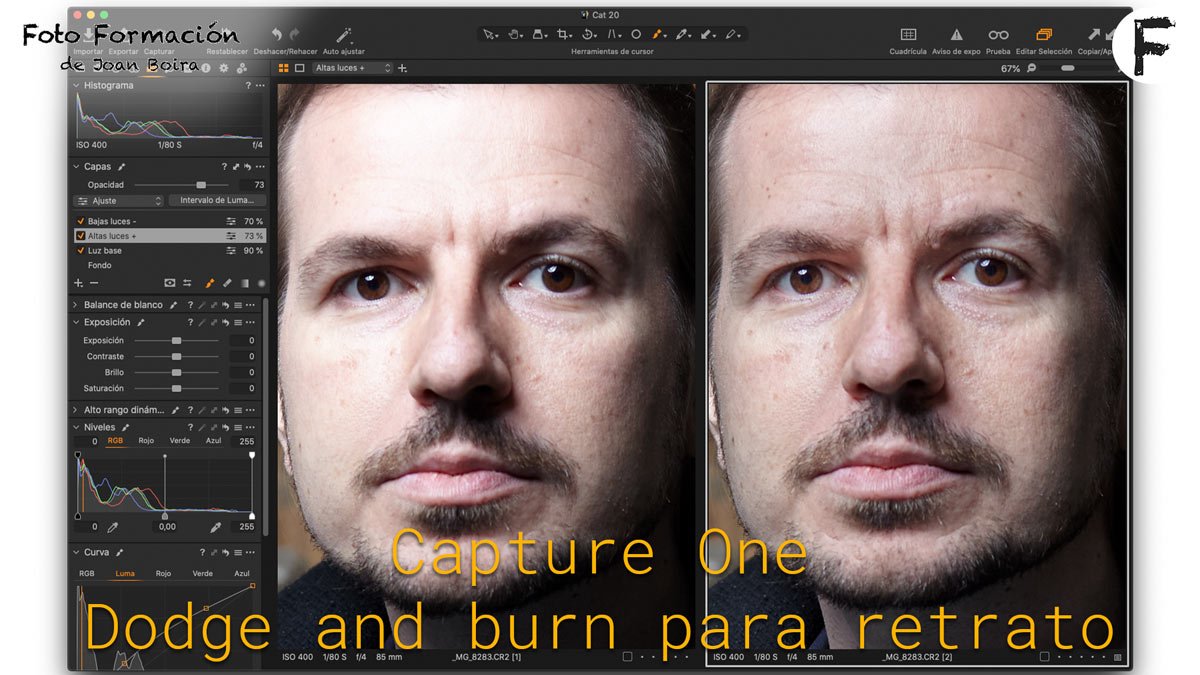Click the Contraste slider handle
This screenshot has width=1200, height=675.
click(177, 356)
